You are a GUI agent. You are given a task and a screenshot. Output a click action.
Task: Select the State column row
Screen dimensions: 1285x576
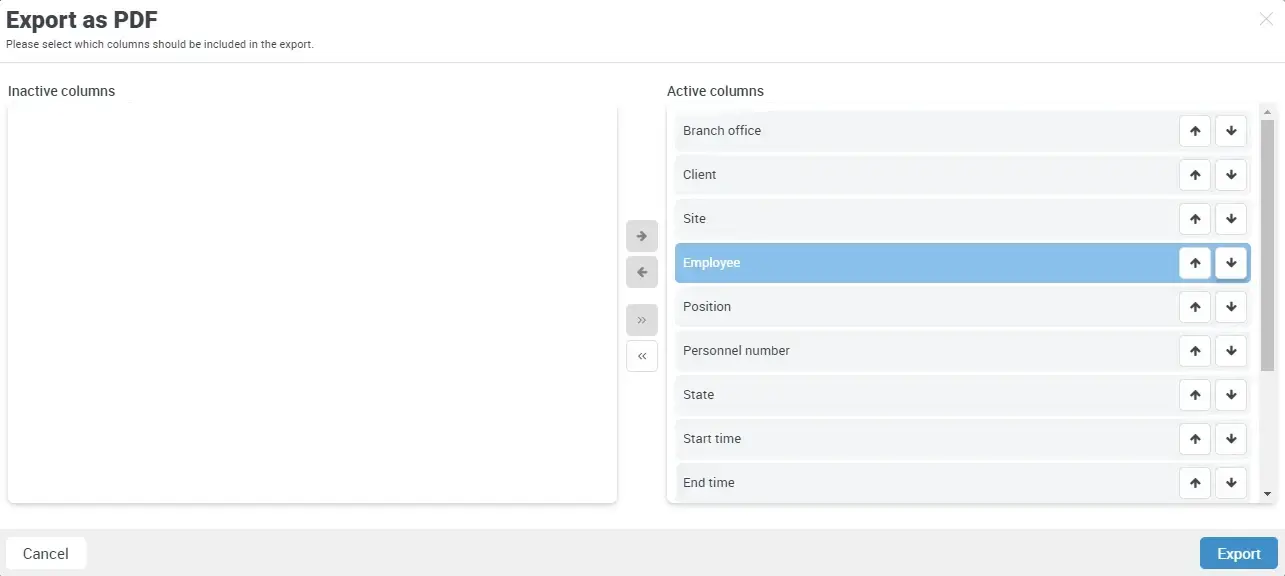[900, 395]
